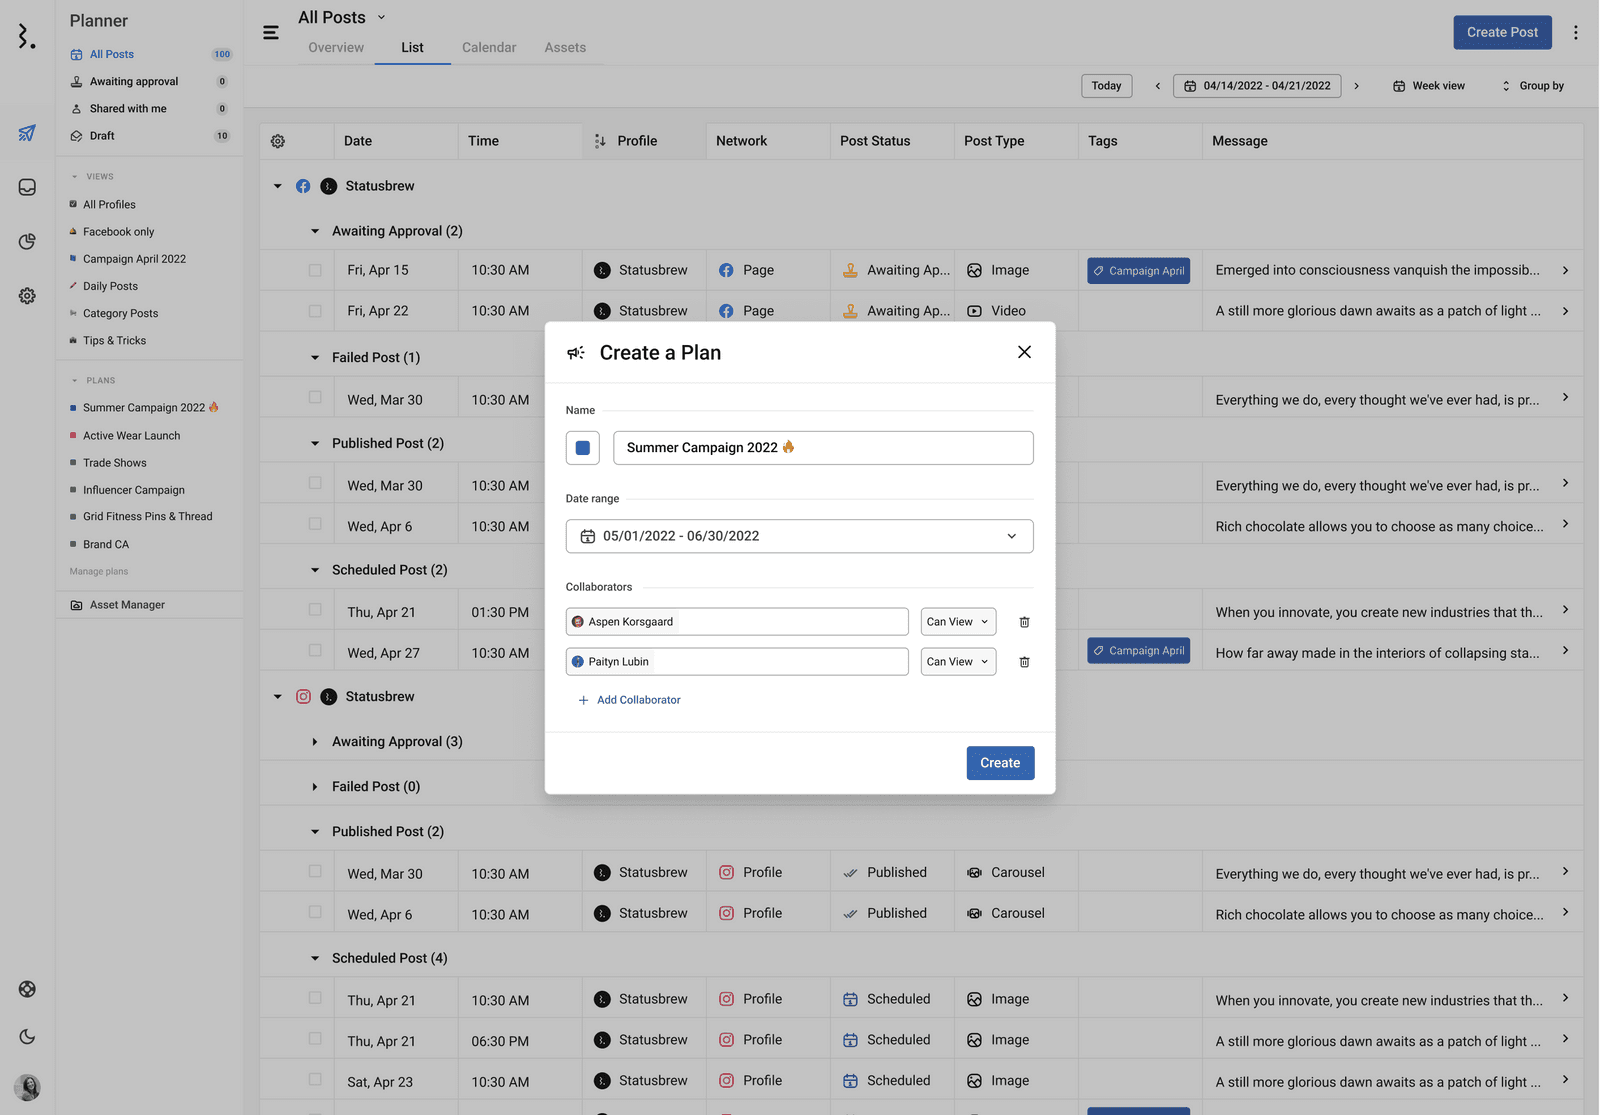The height and width of the screenshot is (1115, 1600).
Task: Expand Instagram Awaiting Approval (3) group
Action: (315, 742)
